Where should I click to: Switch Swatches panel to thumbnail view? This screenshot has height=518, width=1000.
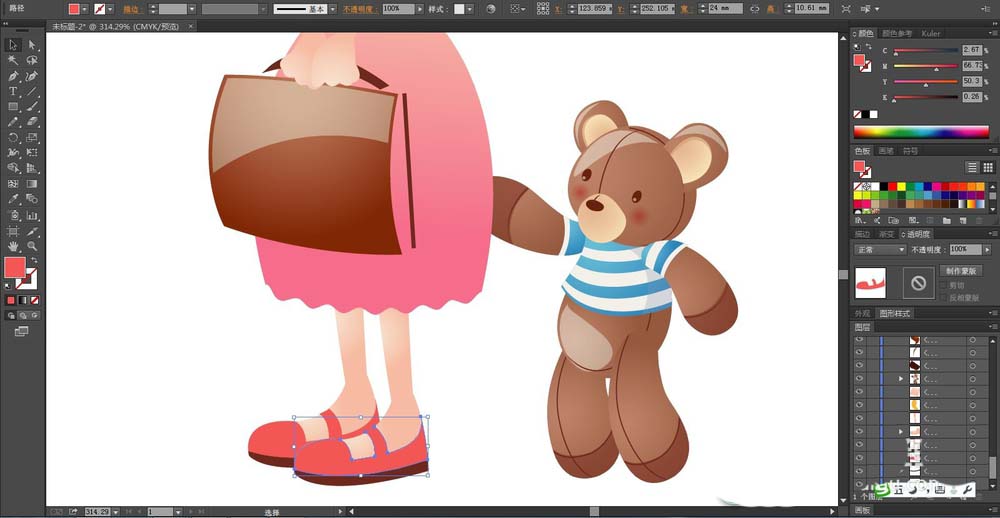point(988,167)
